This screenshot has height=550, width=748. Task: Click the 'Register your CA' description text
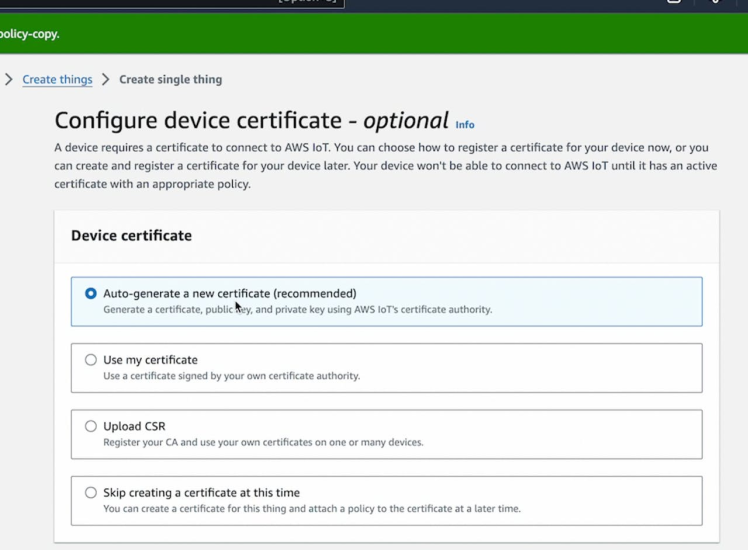(263, 442)
